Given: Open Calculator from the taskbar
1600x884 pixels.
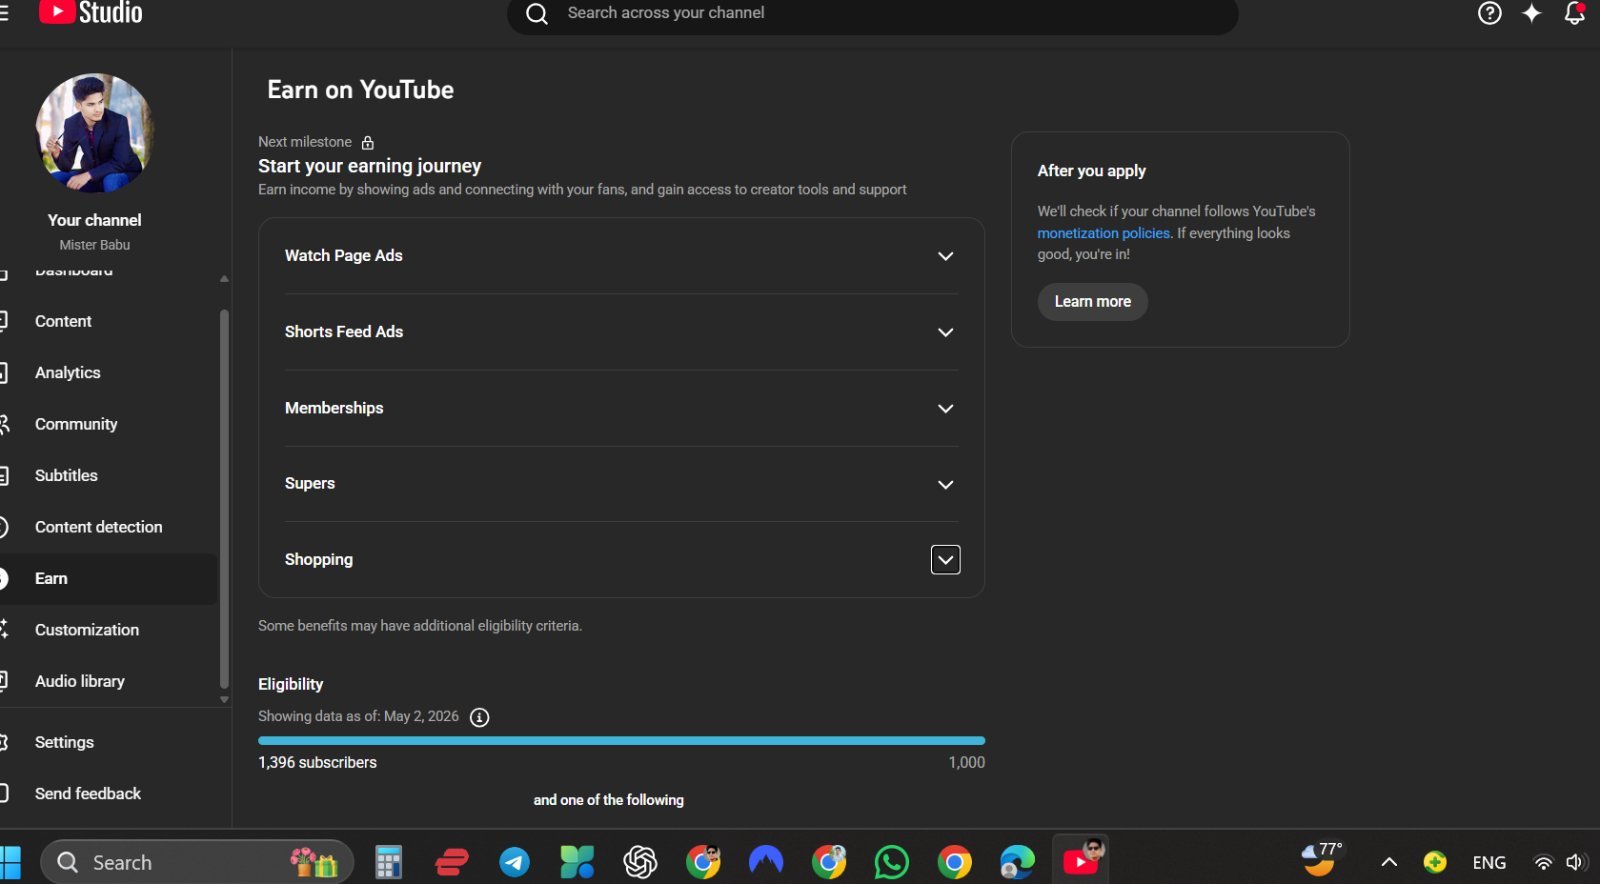Looking at the screenshot, I should 388,861.
